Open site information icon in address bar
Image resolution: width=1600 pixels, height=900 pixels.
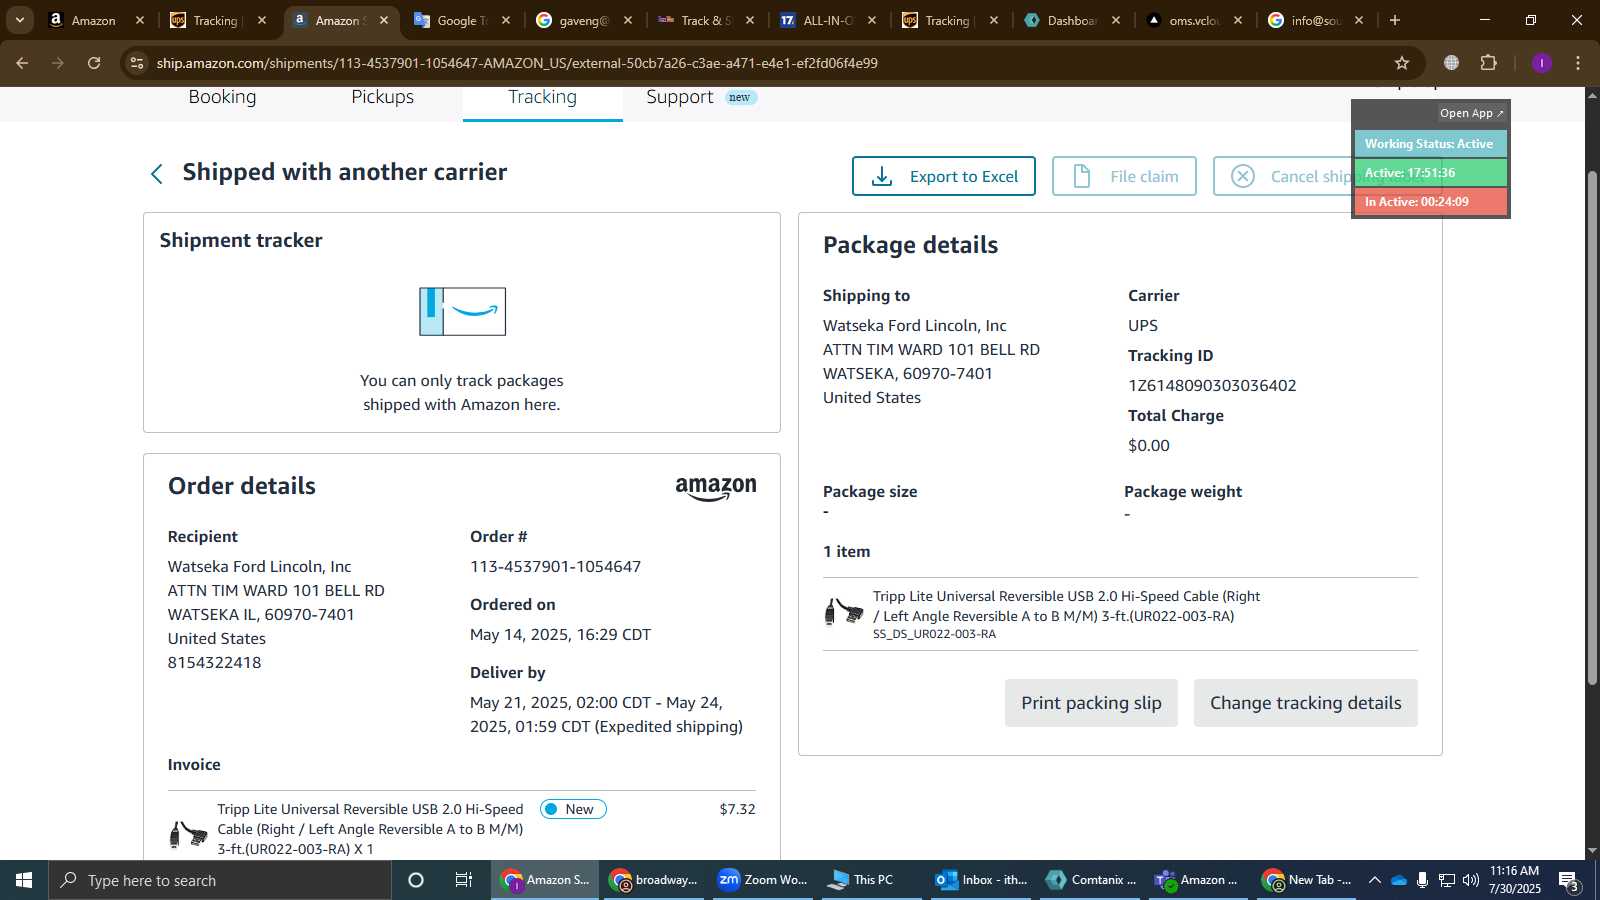click(137, 63)
